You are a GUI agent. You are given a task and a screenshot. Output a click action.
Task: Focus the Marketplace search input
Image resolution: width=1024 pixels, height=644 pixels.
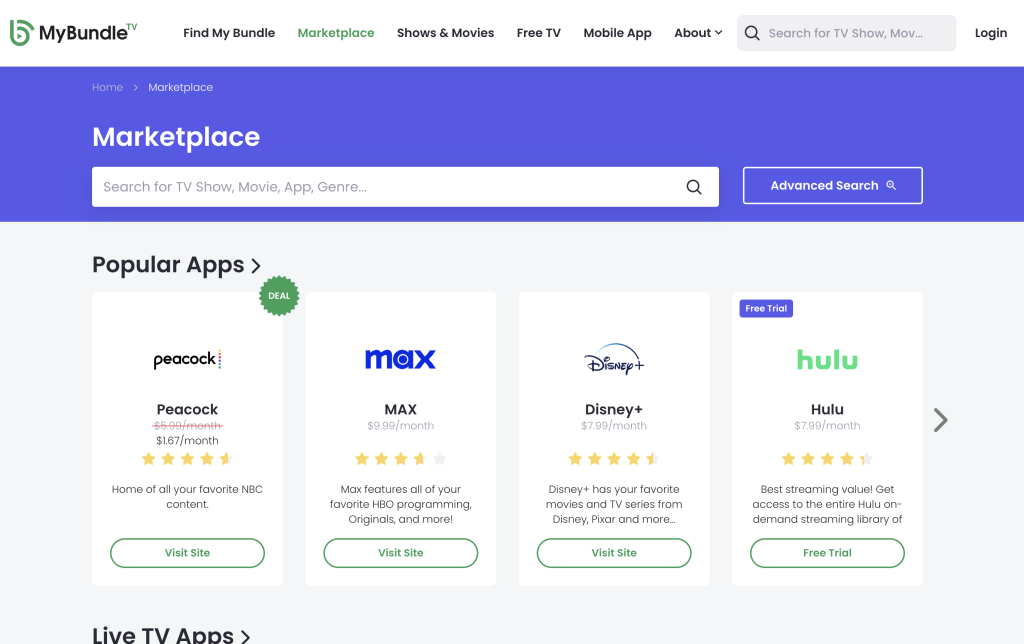click(406, 187)
